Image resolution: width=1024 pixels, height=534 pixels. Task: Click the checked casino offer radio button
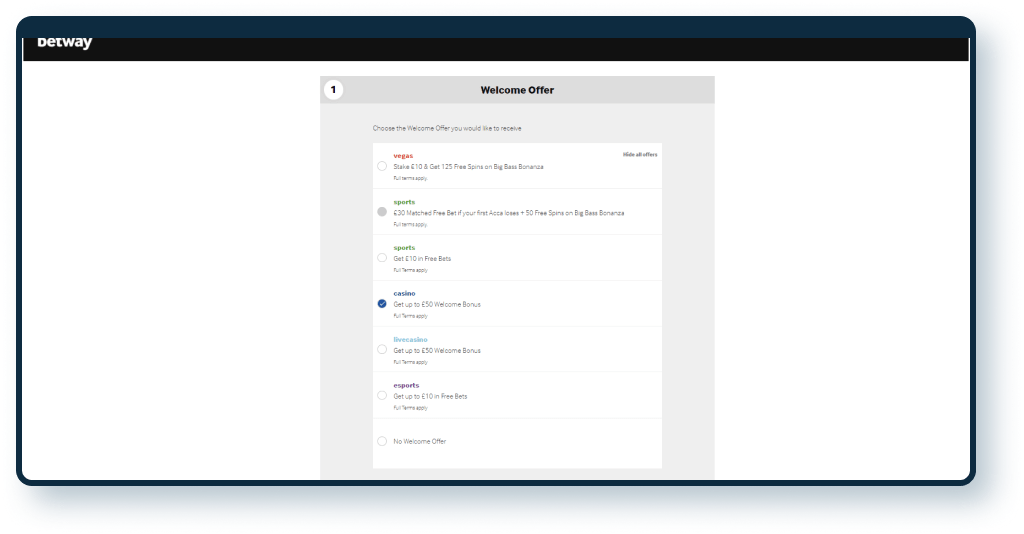(x=382, y=304)
